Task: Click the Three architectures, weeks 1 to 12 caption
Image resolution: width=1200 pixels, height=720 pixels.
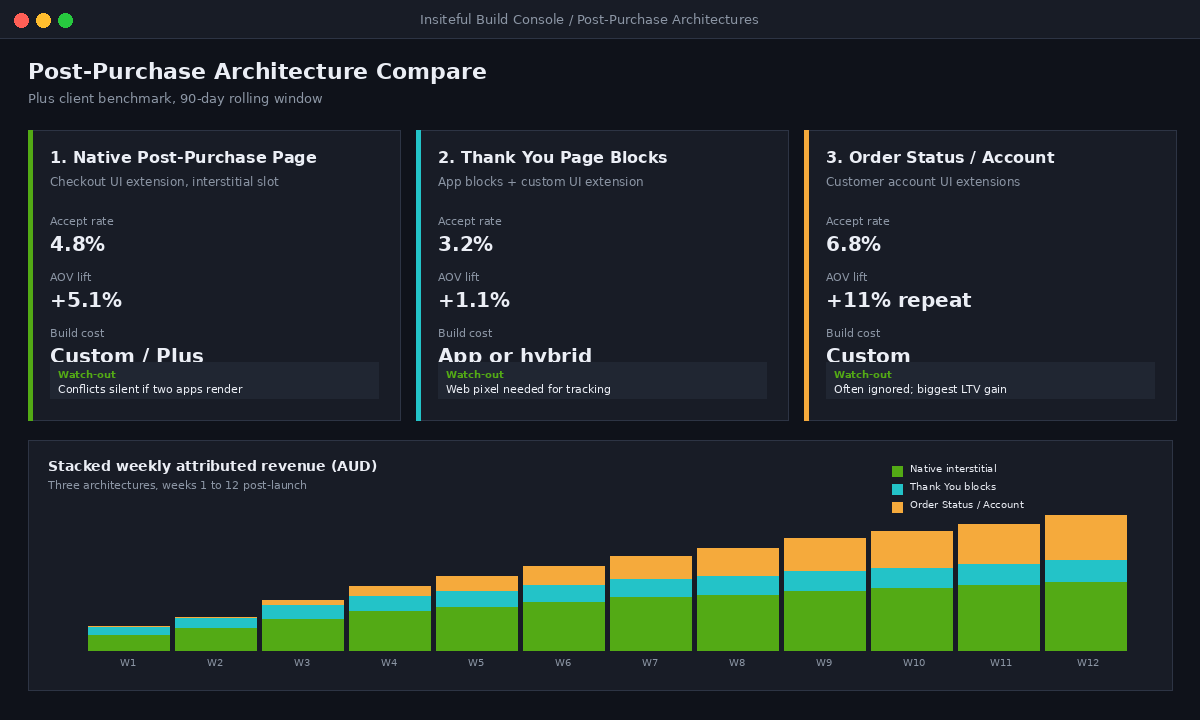Action: tap(177, 486)
